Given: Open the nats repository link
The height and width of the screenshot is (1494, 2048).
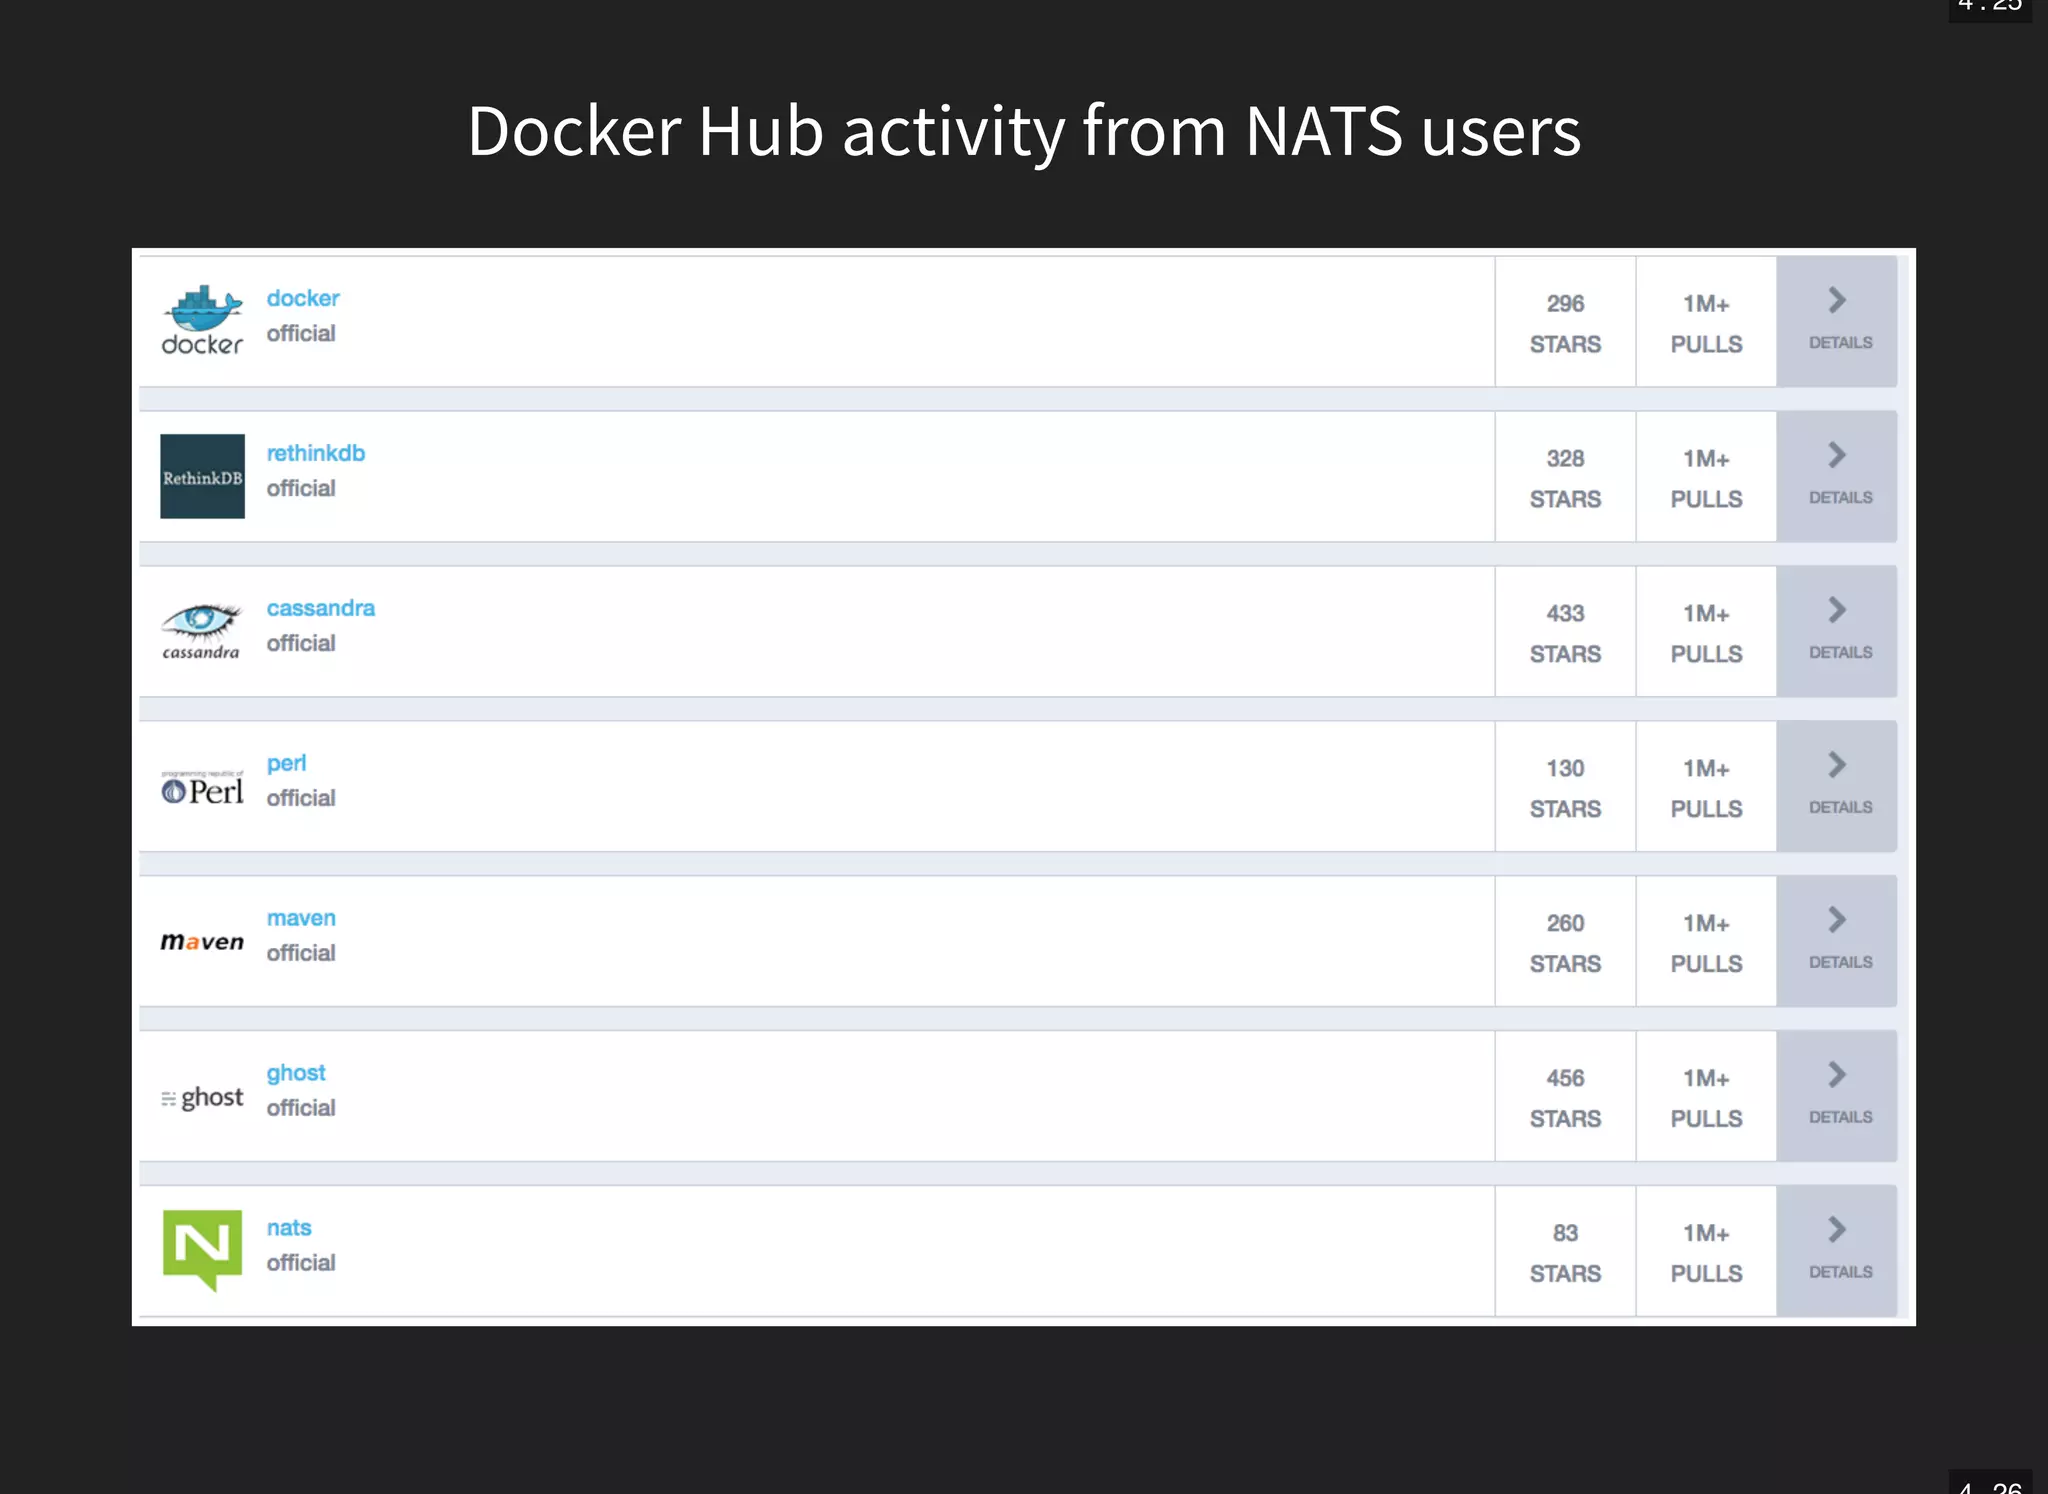Looking at the screenshot, I should coord(289,1228).
